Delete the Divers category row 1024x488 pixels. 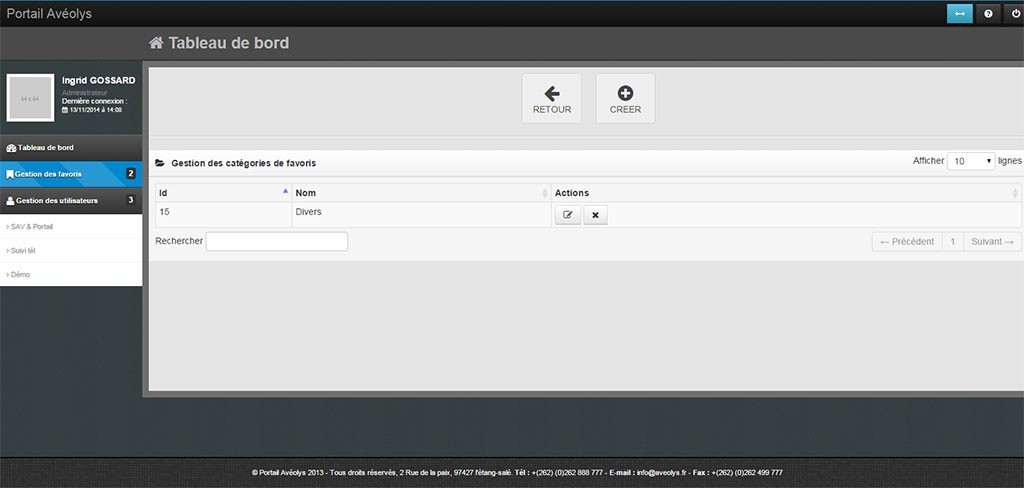595,215
